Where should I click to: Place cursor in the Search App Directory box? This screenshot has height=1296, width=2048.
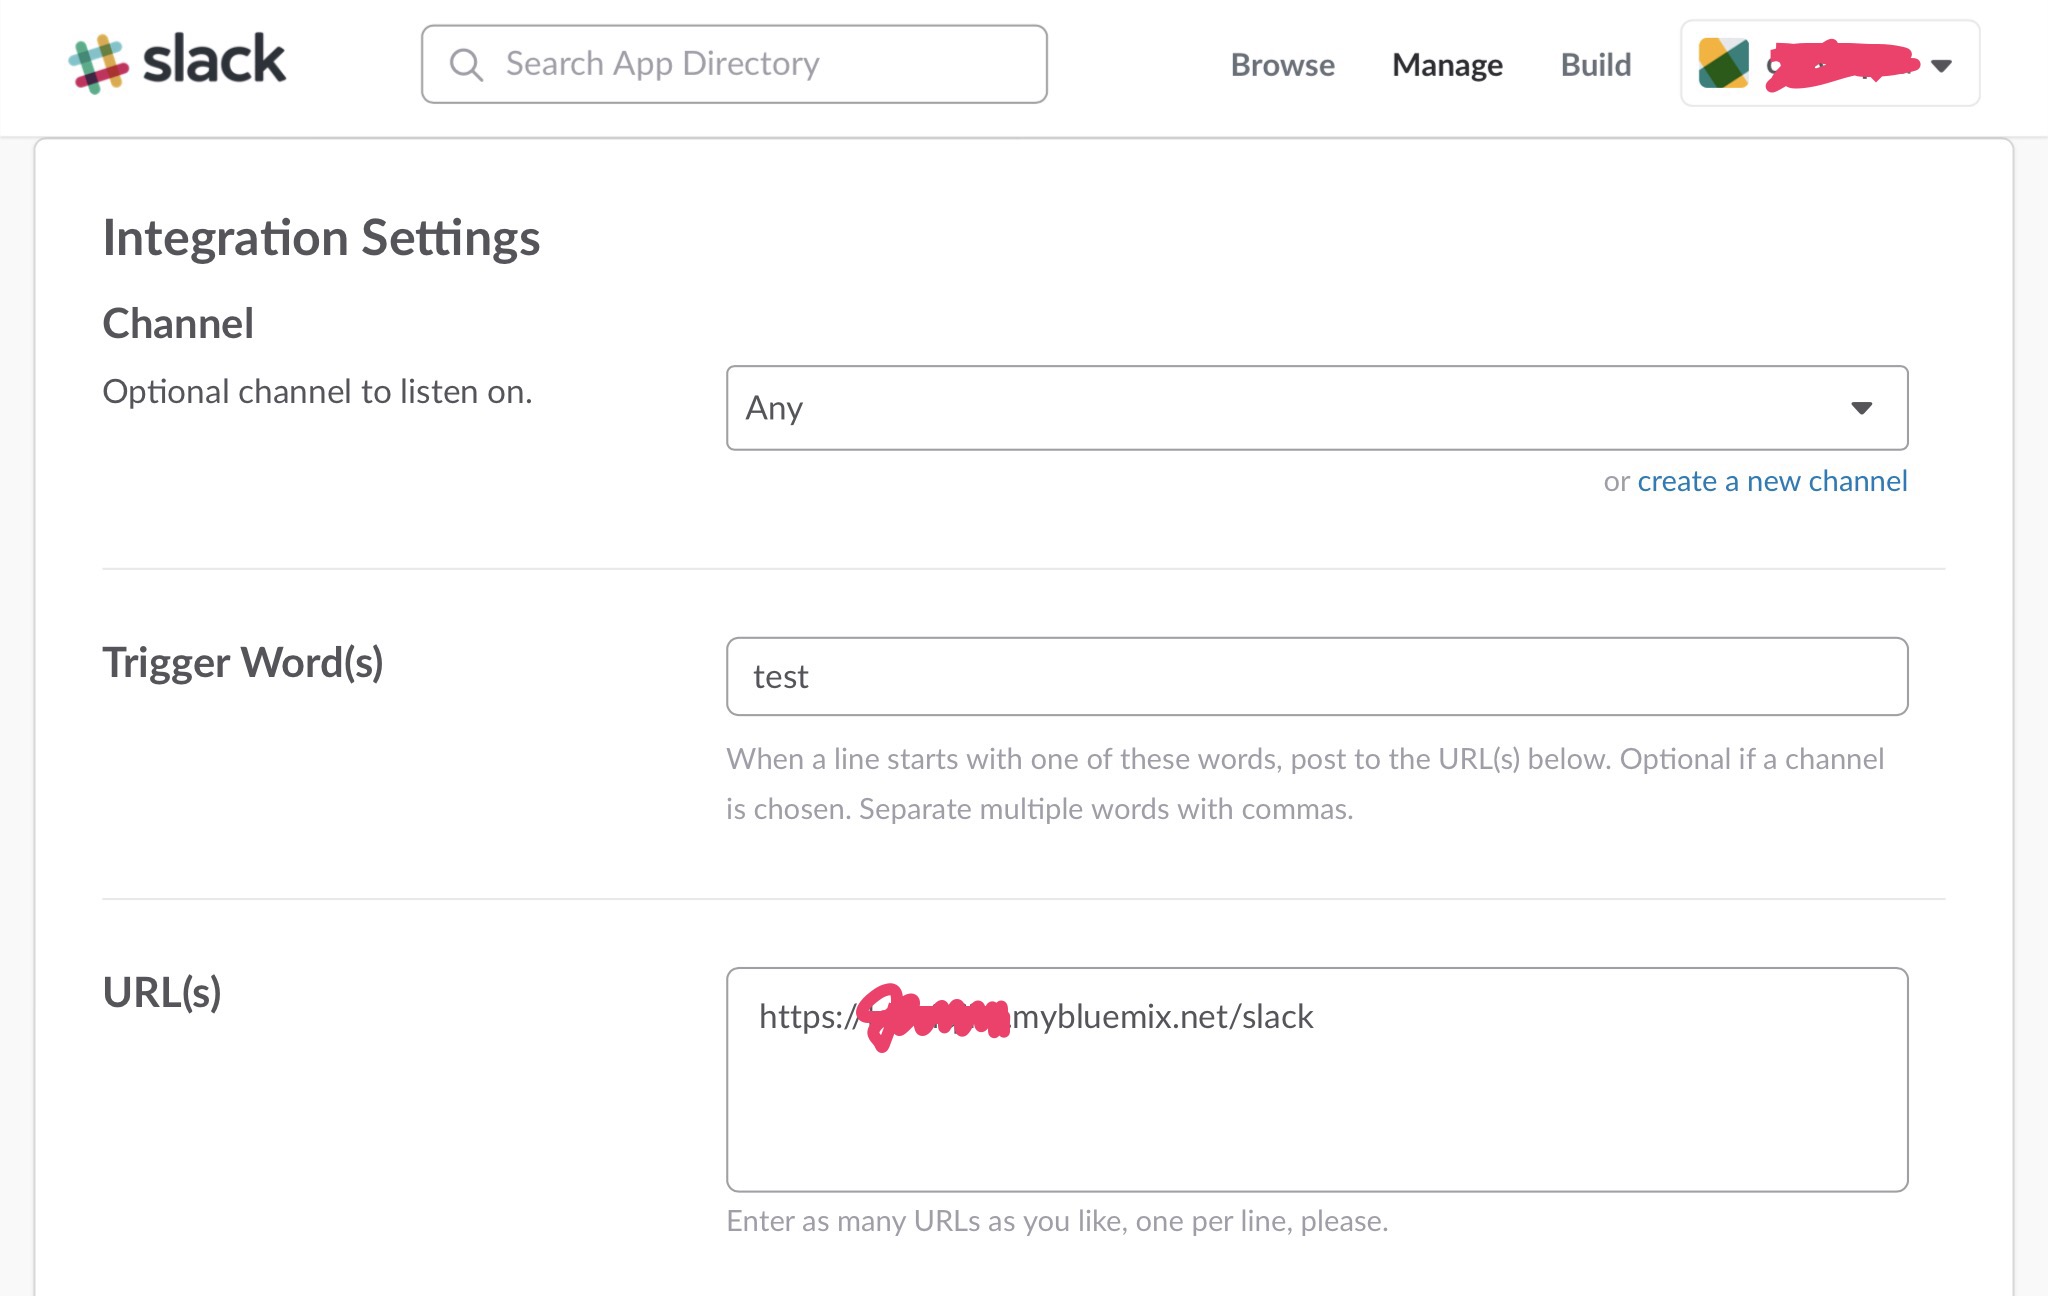coord(735,63)
